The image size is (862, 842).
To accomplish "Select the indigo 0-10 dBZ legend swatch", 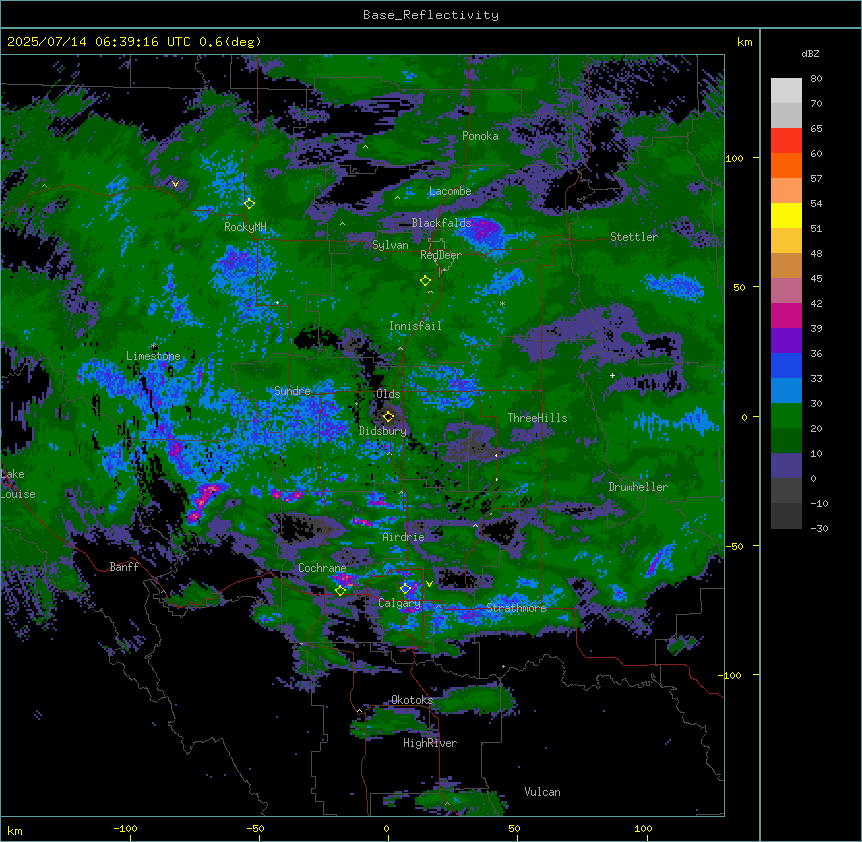I will [x=786, y=466].
